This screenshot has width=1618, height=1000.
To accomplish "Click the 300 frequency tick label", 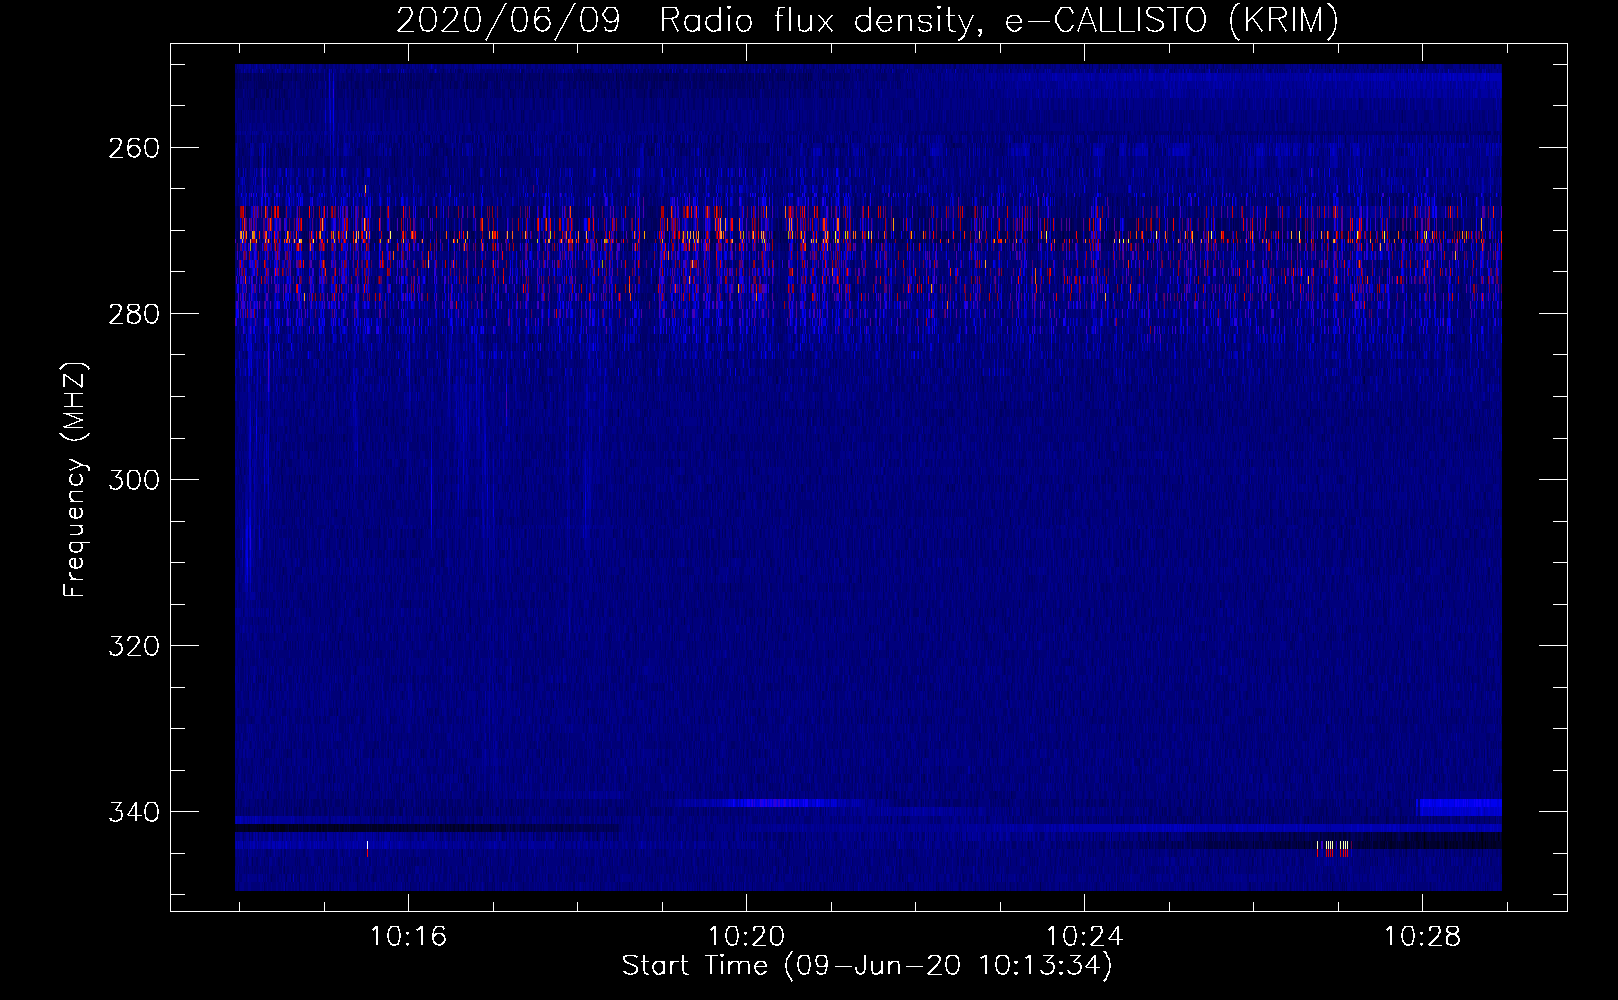I will click(x=133, y=480).
